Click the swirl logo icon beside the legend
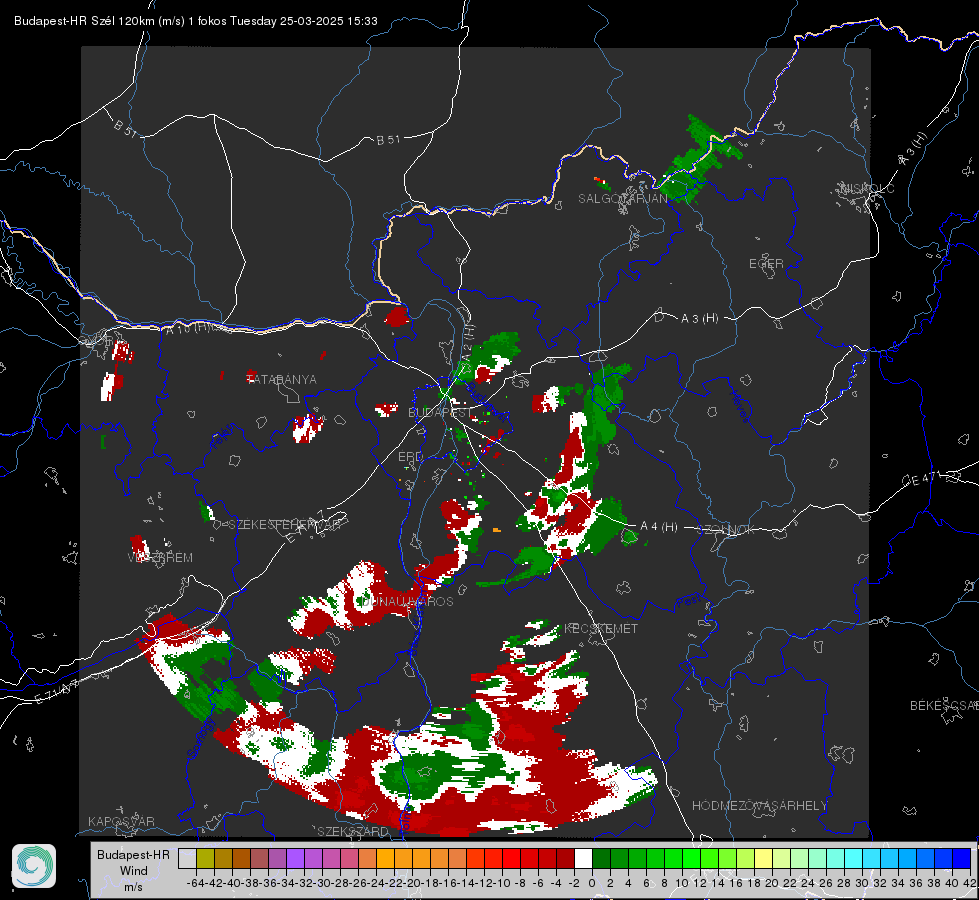979x900 pixels. pyautogui.click(x=34, y=866)
